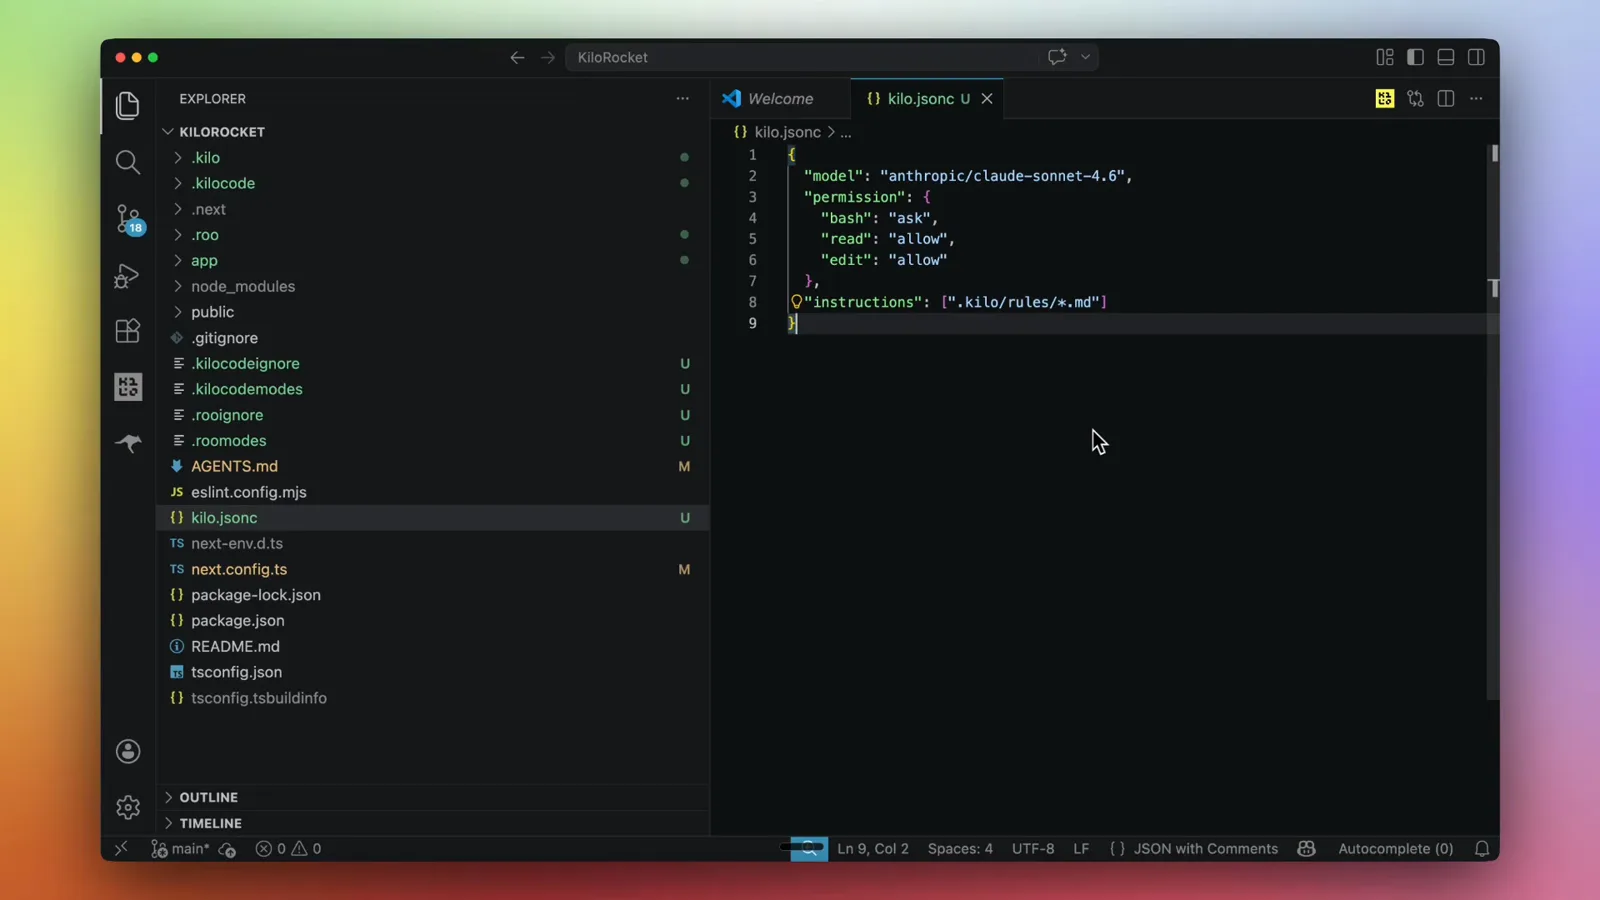Open the Accounts icon
The image size is (1600, 900).
(128, 751)
